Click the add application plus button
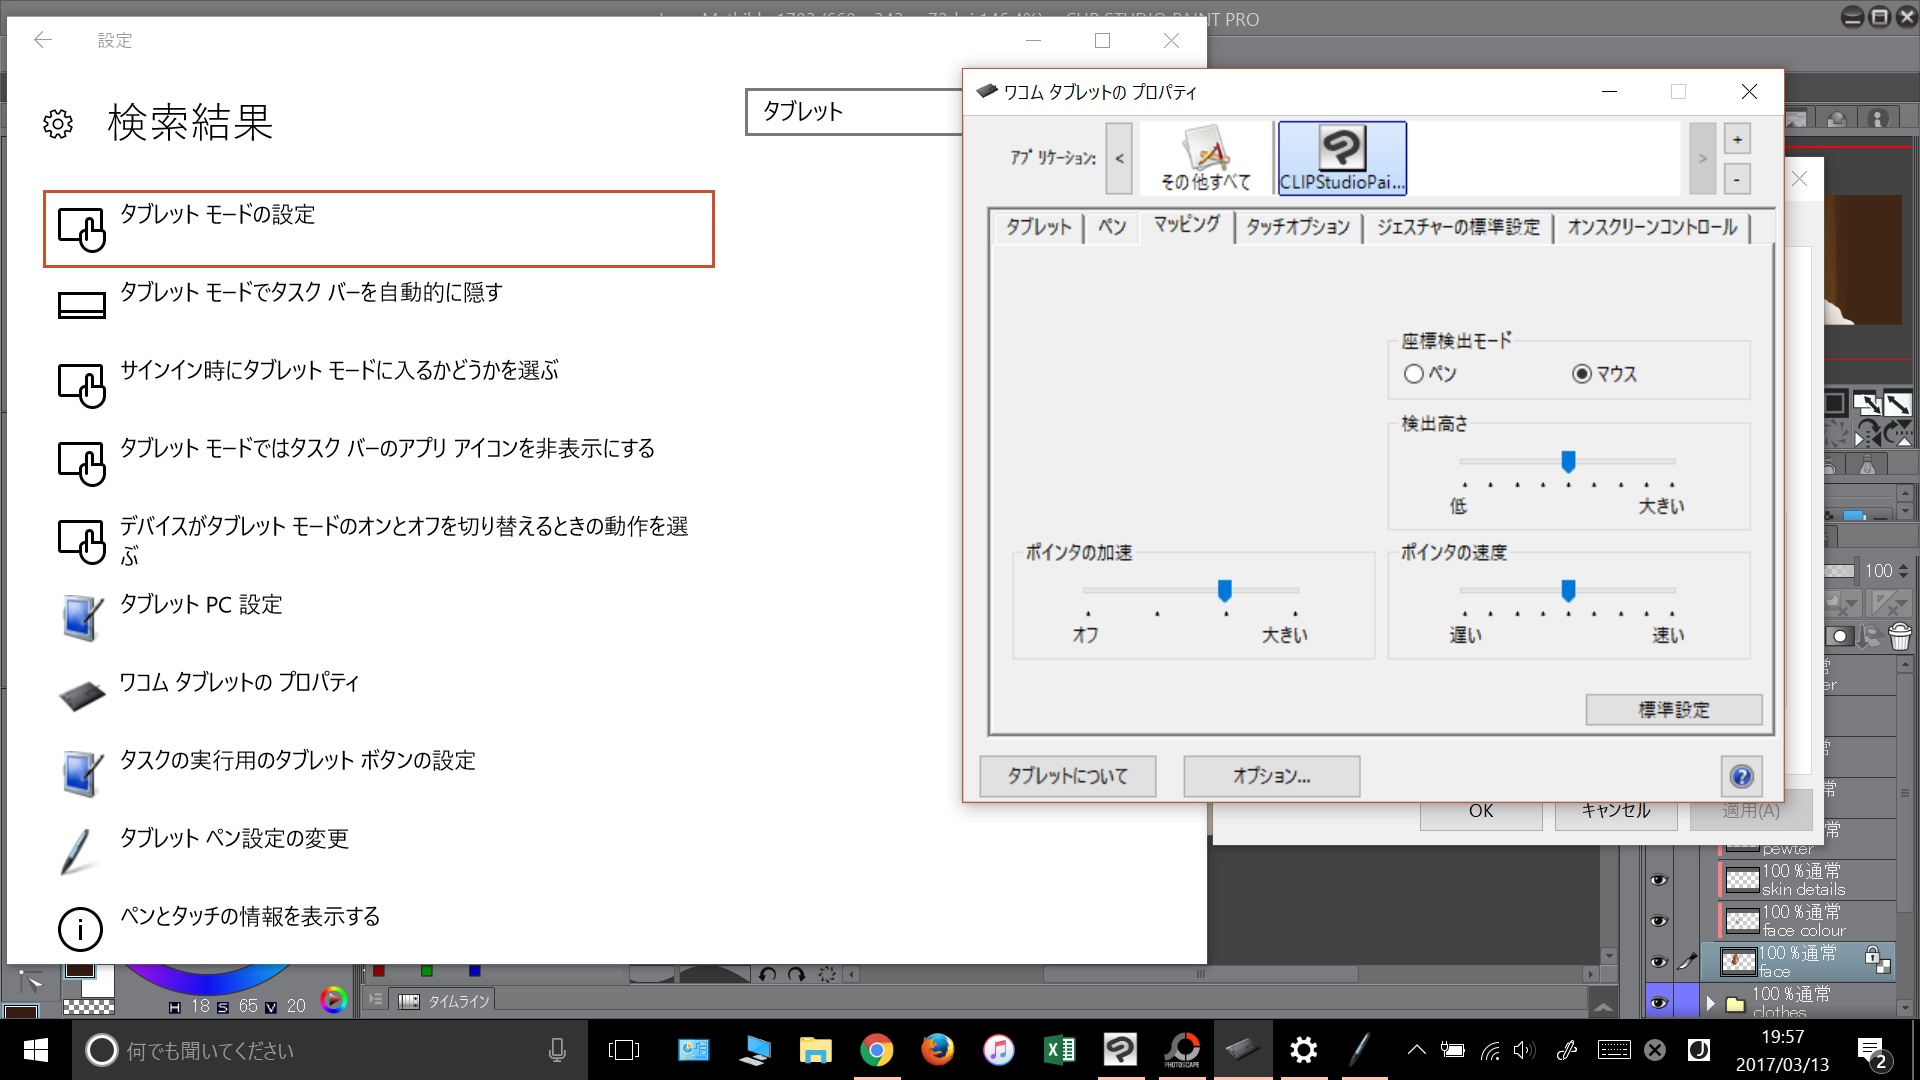 coord(1737,140)
